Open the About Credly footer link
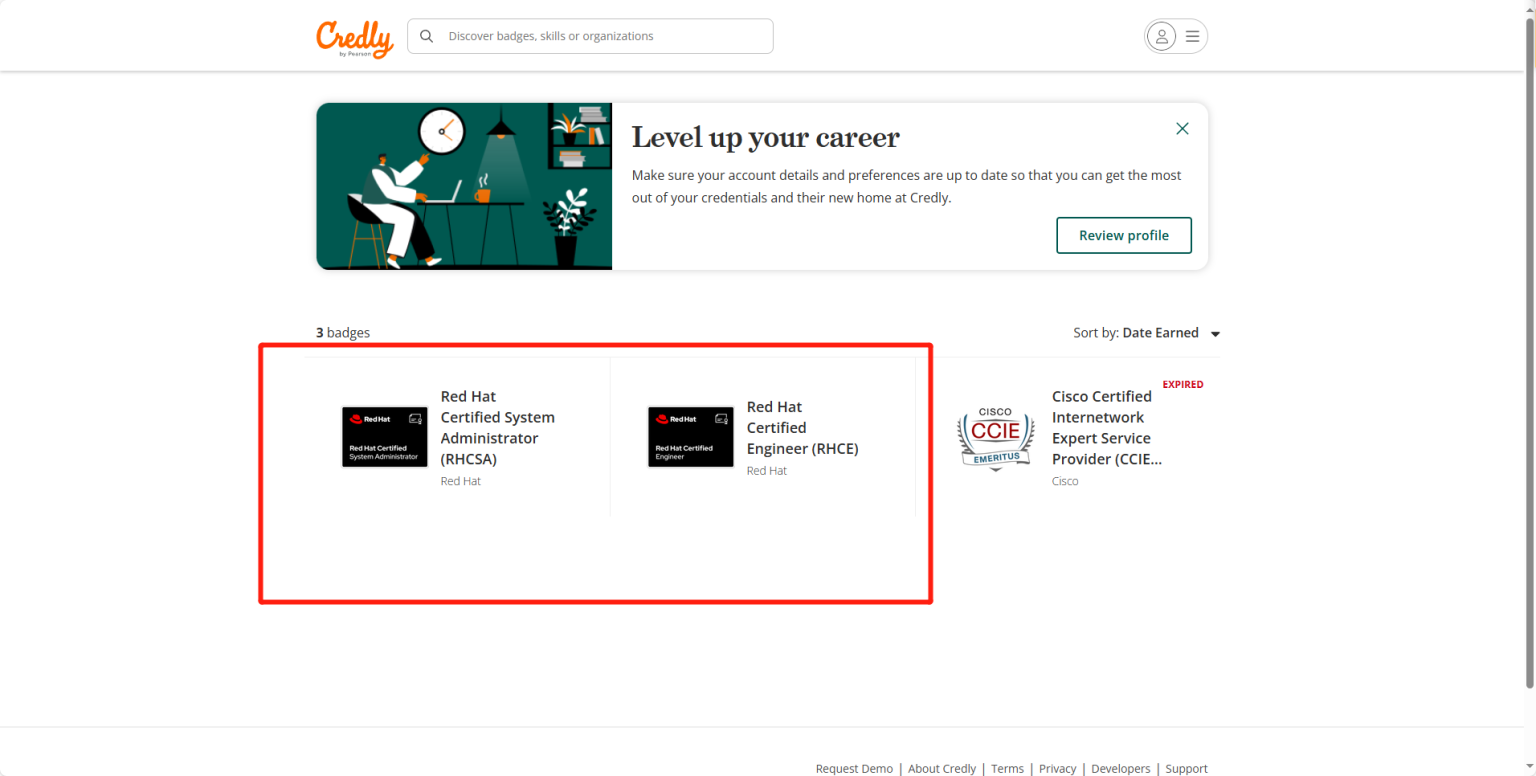Viewport: 1536px width, 776px height. point(941,768)
